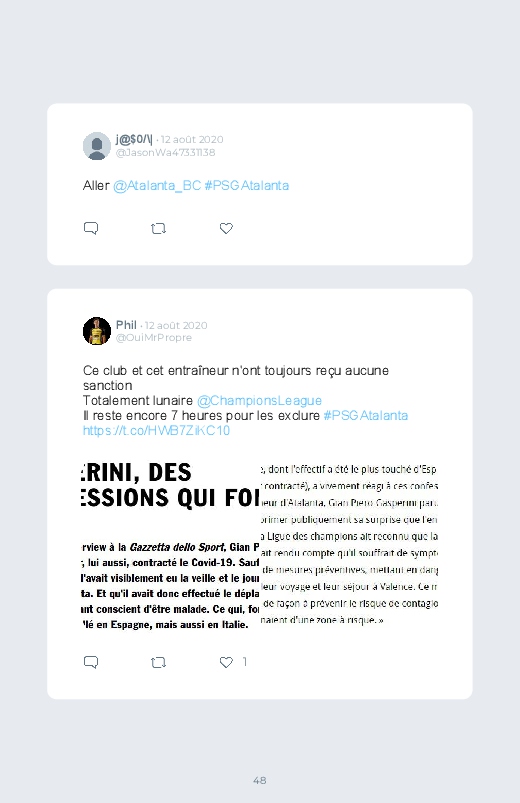The image size is (520, 803).
Task: Click the @OuiMrPropre handle
Action: (154, 337)
